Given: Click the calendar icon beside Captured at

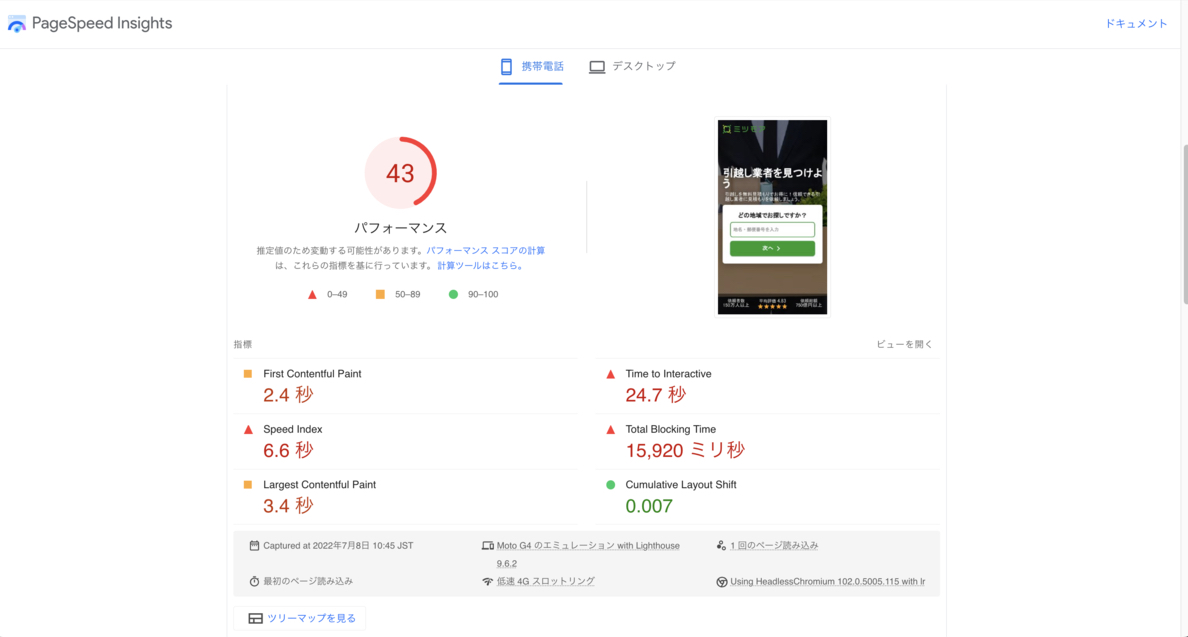Looking at the screenshot, I should click(x=255, y=545).
